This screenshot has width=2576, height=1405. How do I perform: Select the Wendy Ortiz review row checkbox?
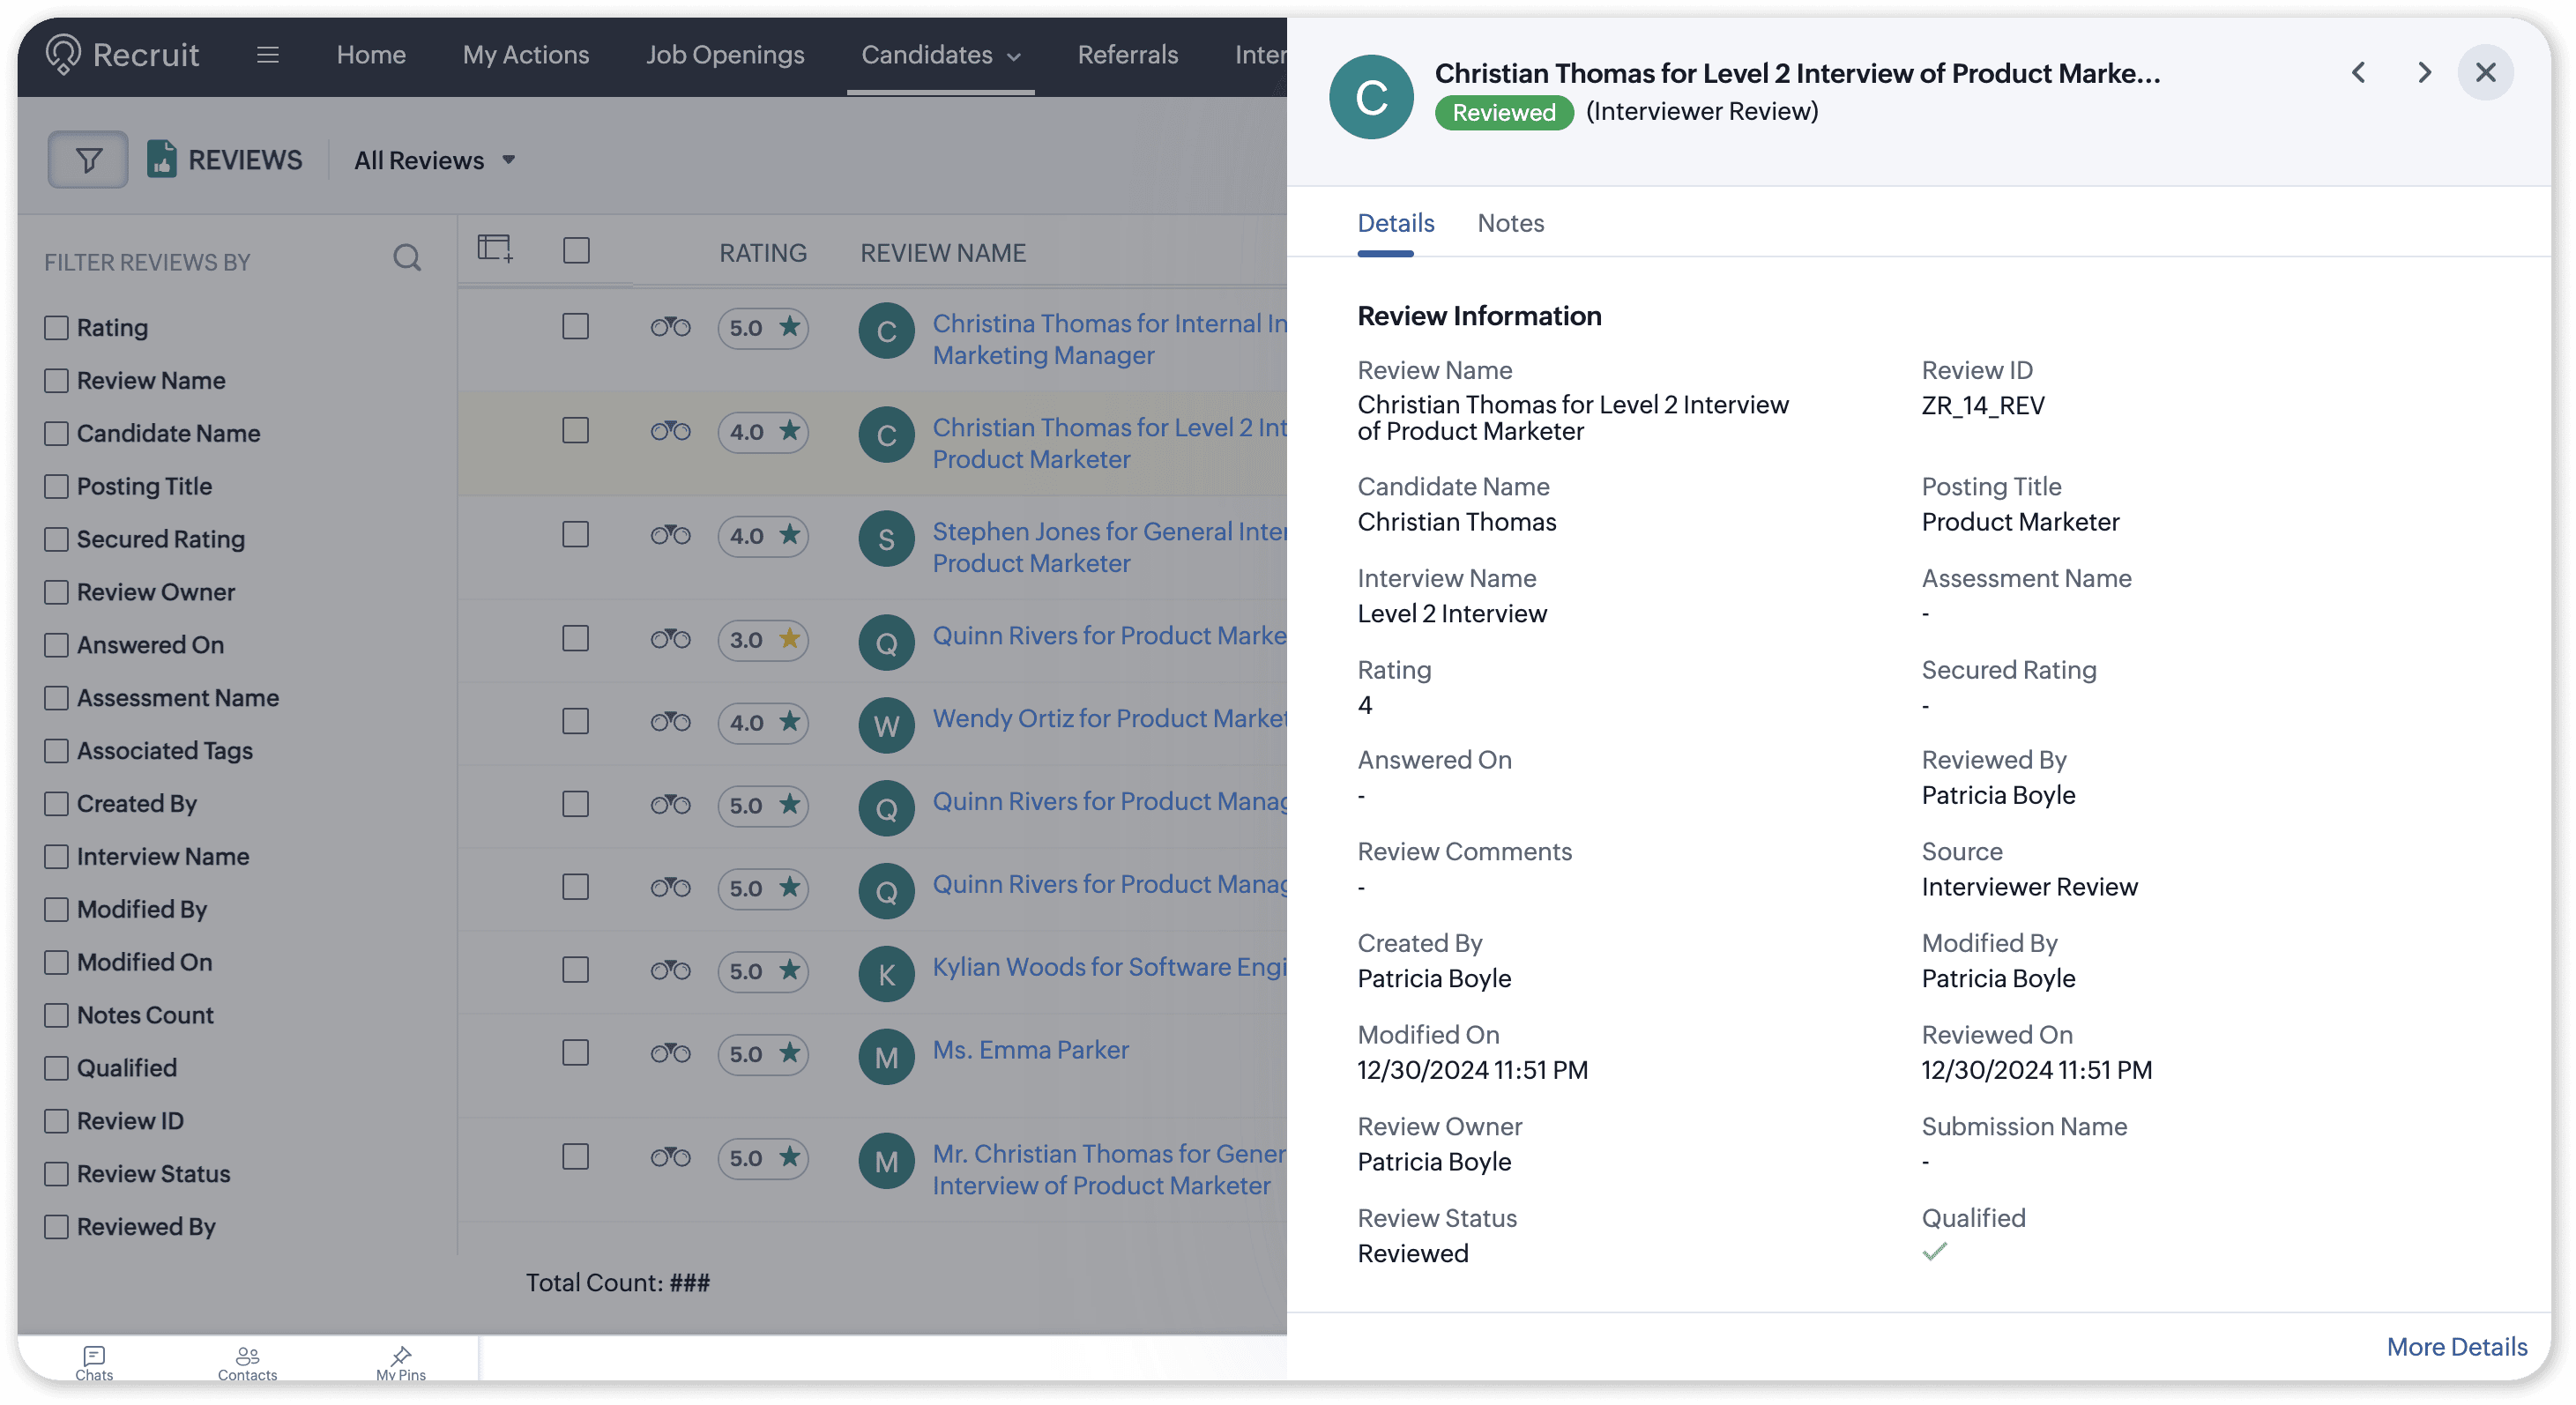[575, 721]
